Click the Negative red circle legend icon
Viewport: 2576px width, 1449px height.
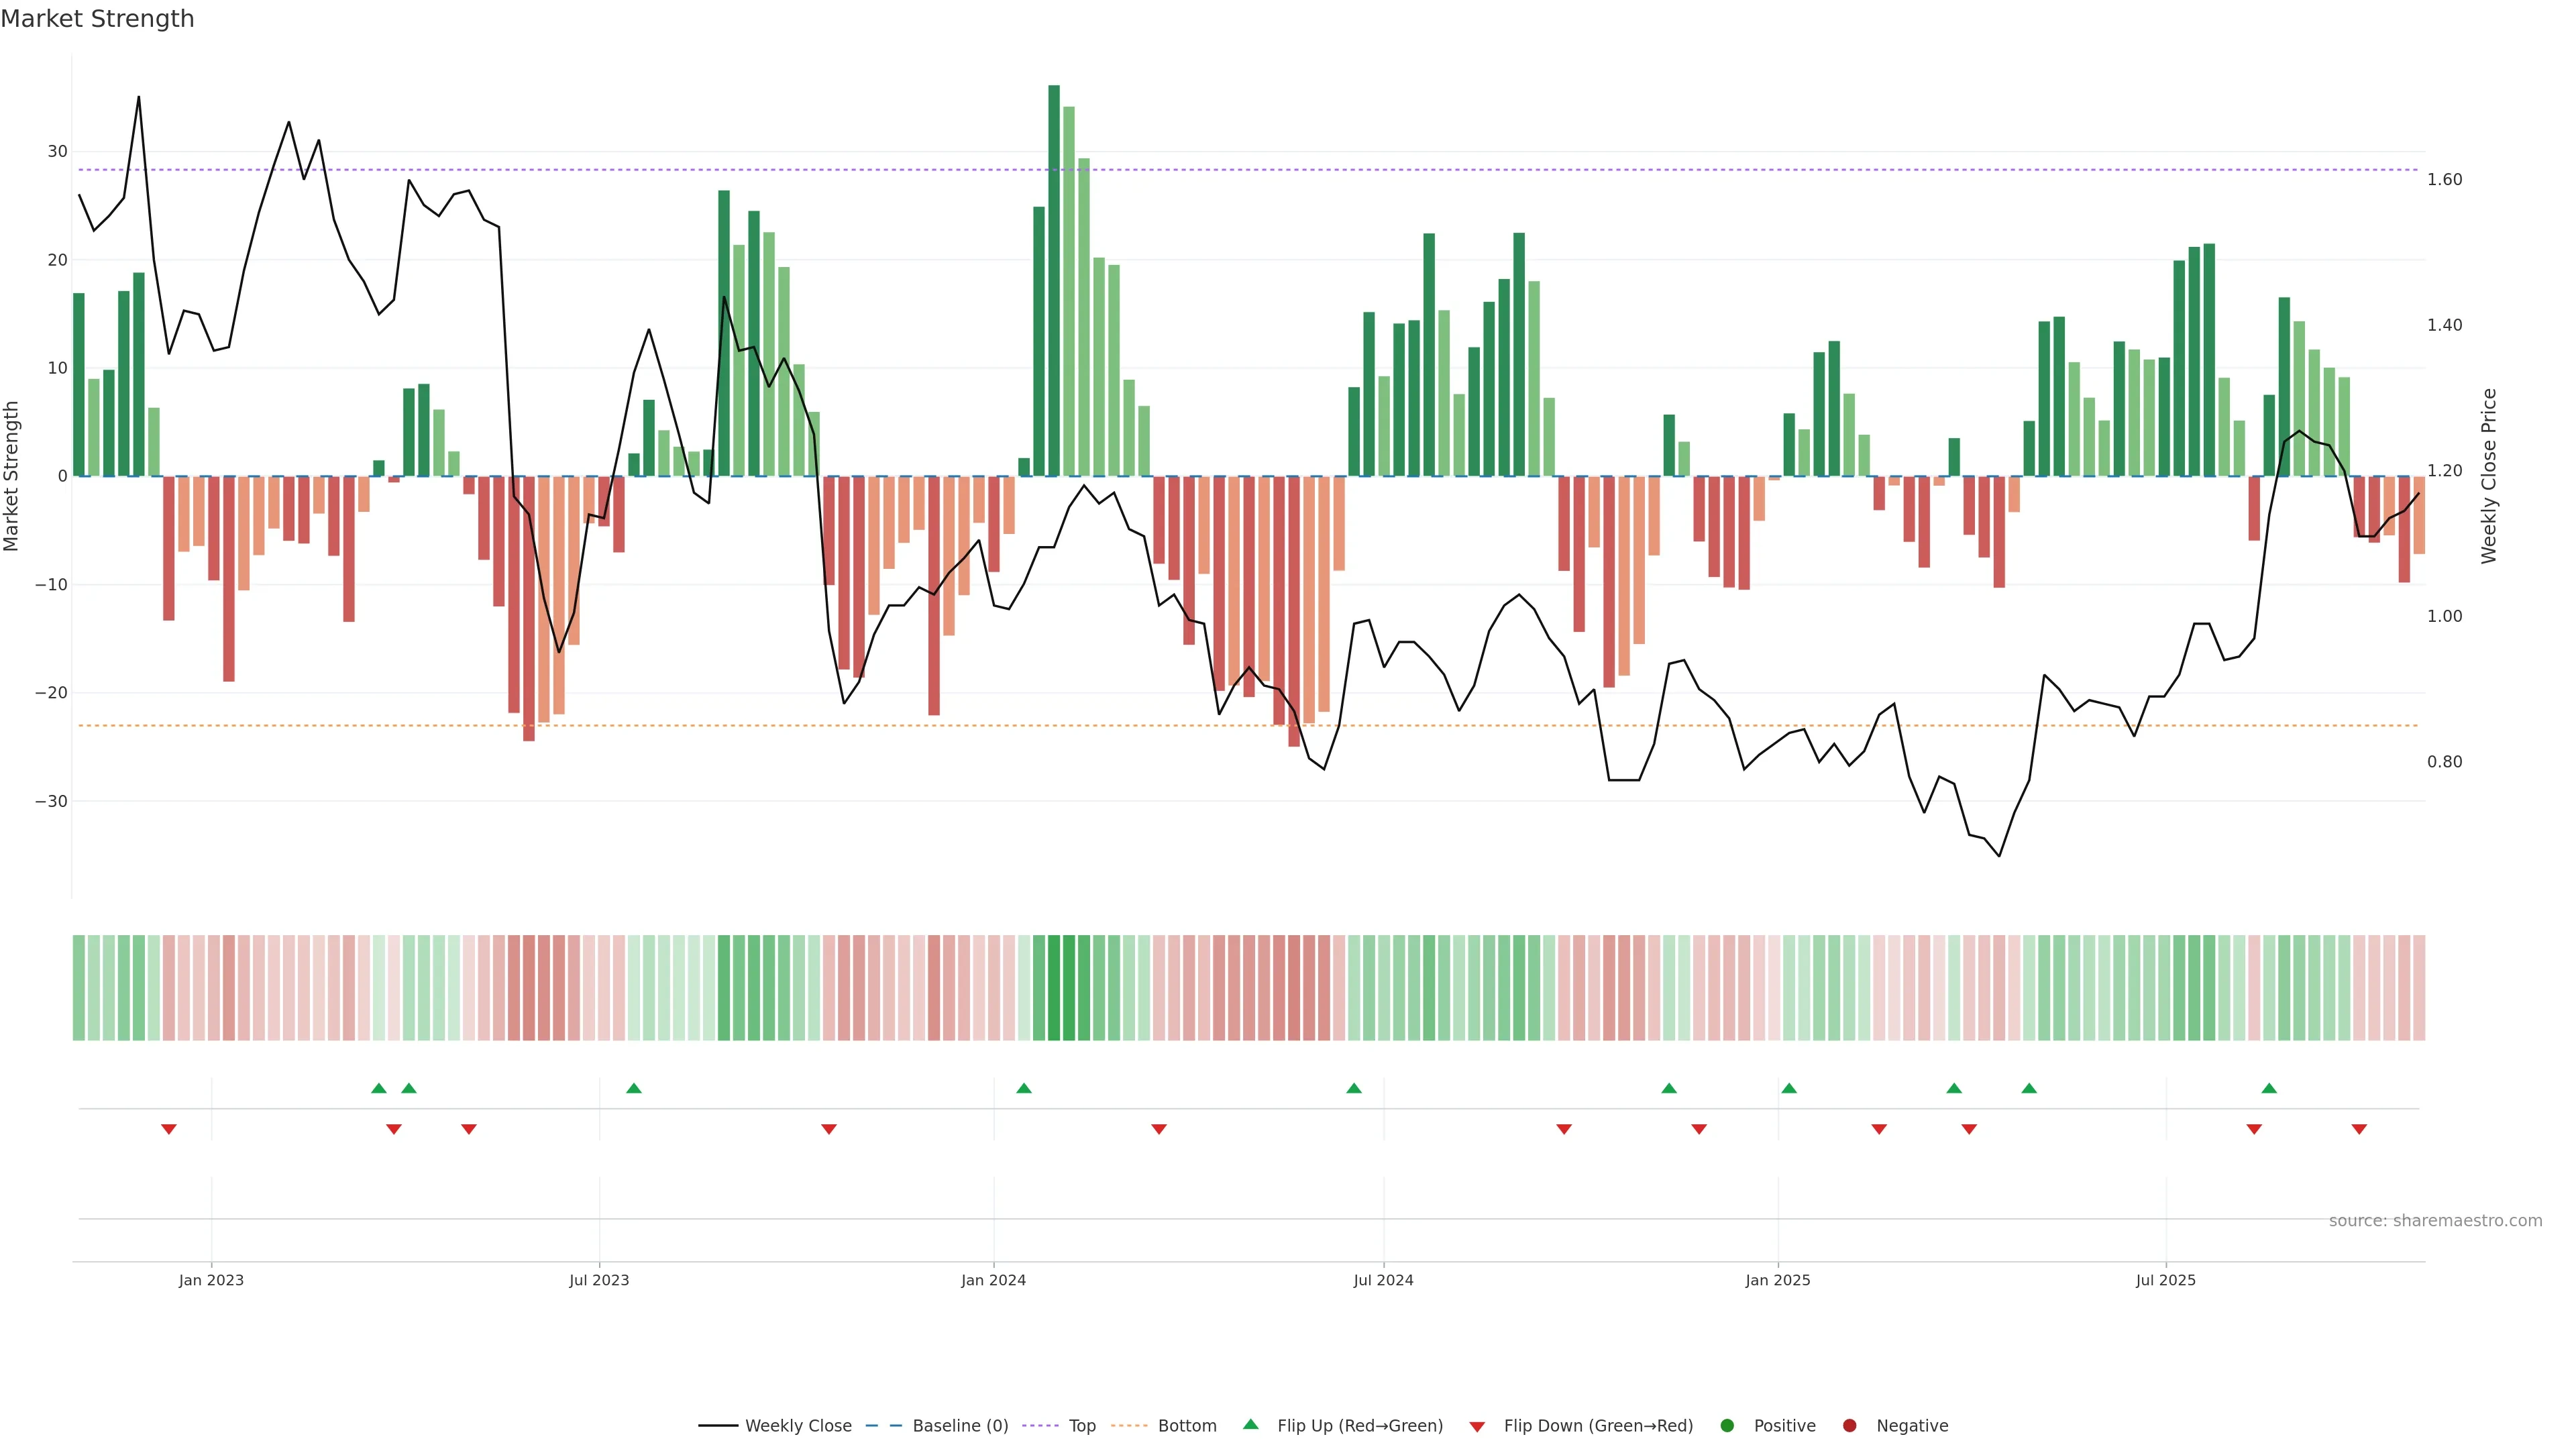[x=1849, y=1425]
